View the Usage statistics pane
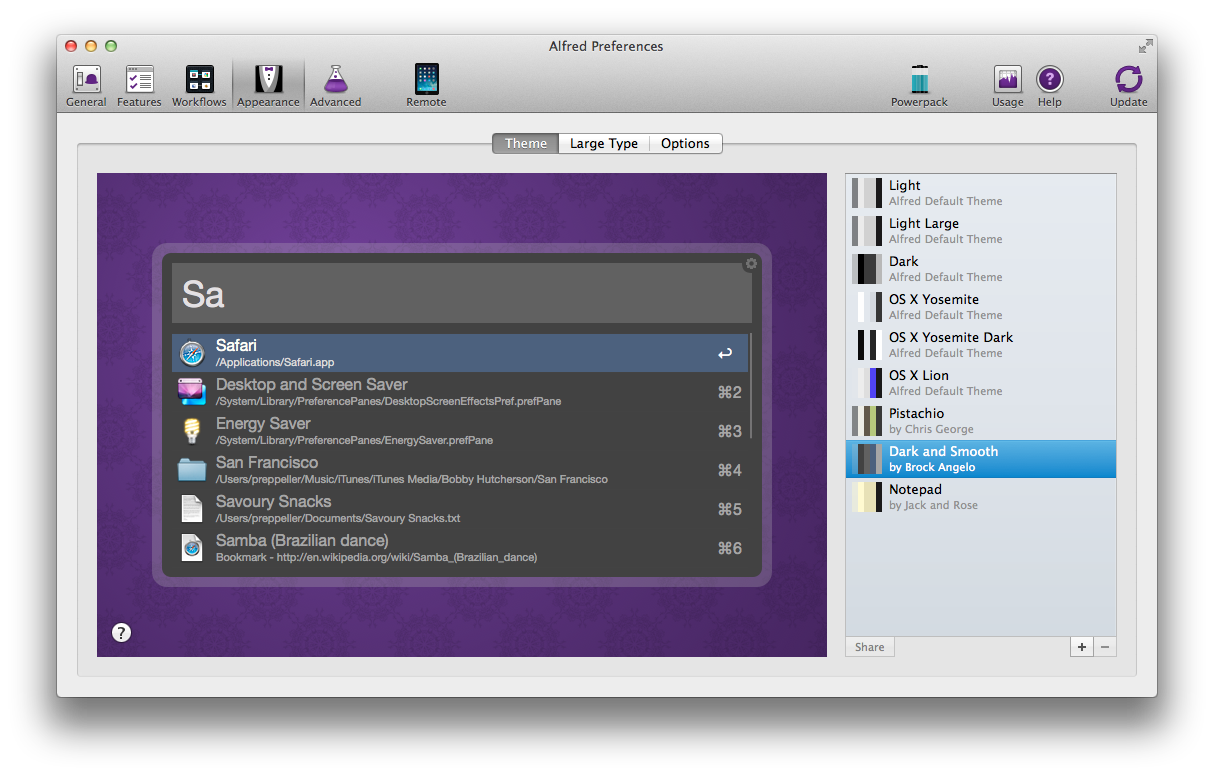This screenshot has width=1214, height=776. [x=1007, y=86]
